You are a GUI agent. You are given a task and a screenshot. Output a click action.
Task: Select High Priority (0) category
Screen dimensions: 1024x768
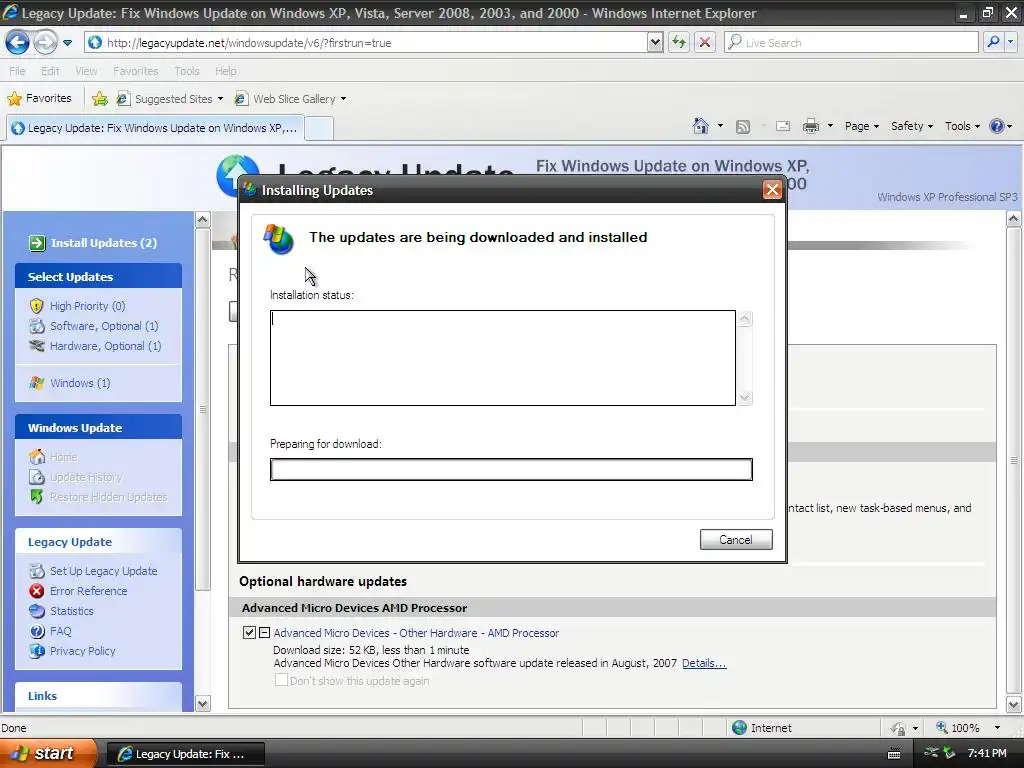click(88, 306)
